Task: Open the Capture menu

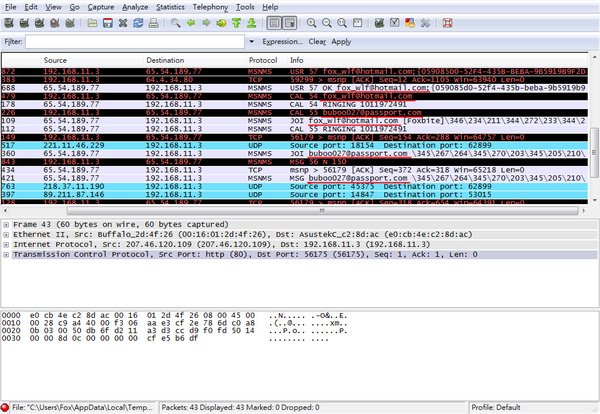Action: coord(101,7)
